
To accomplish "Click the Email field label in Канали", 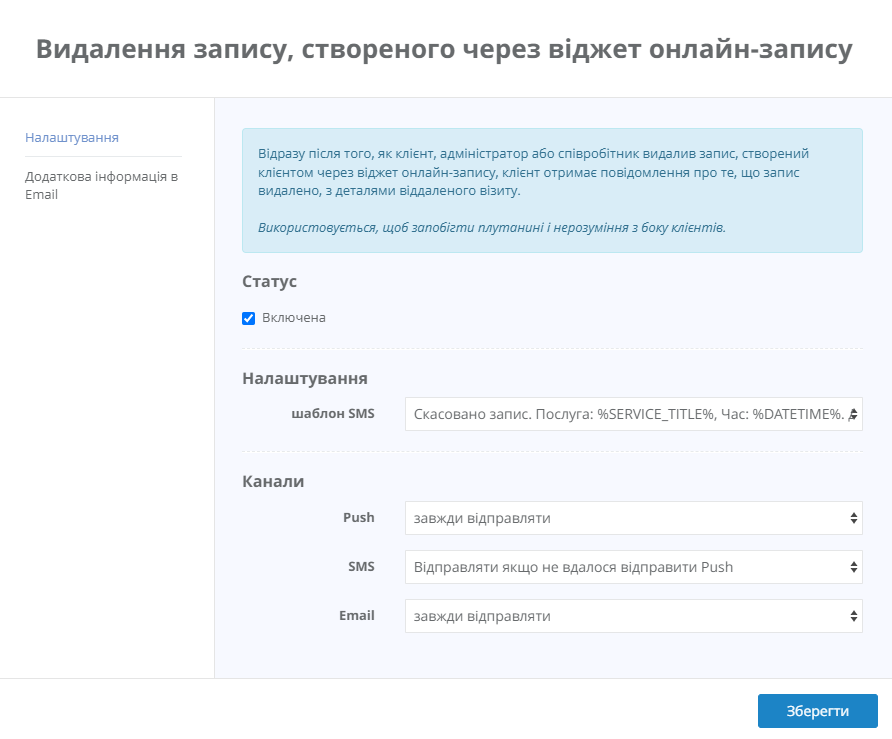I will click(x=357, y=616).
